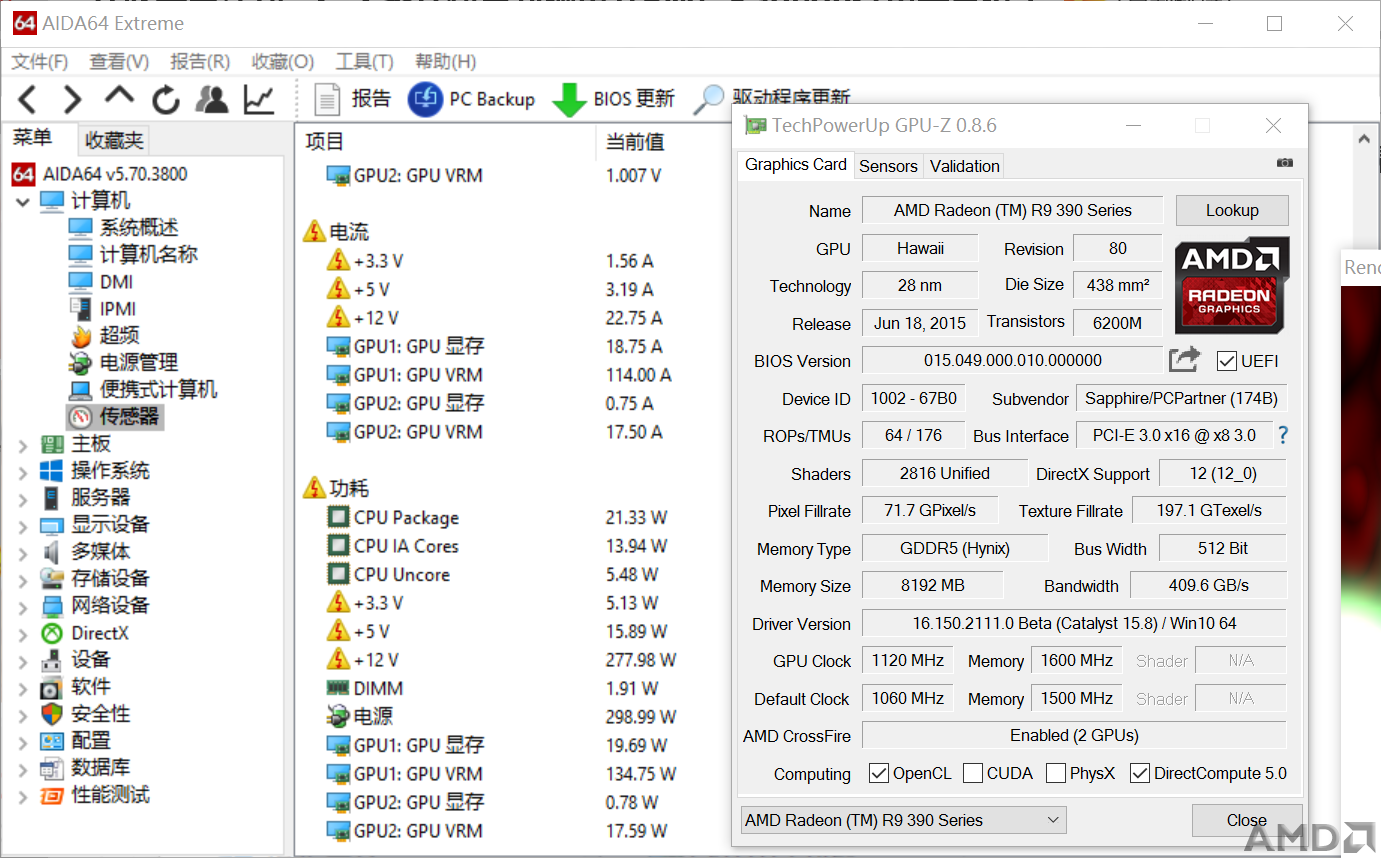Click the up-level arrow toolbar icon

(x=119, y=96)
